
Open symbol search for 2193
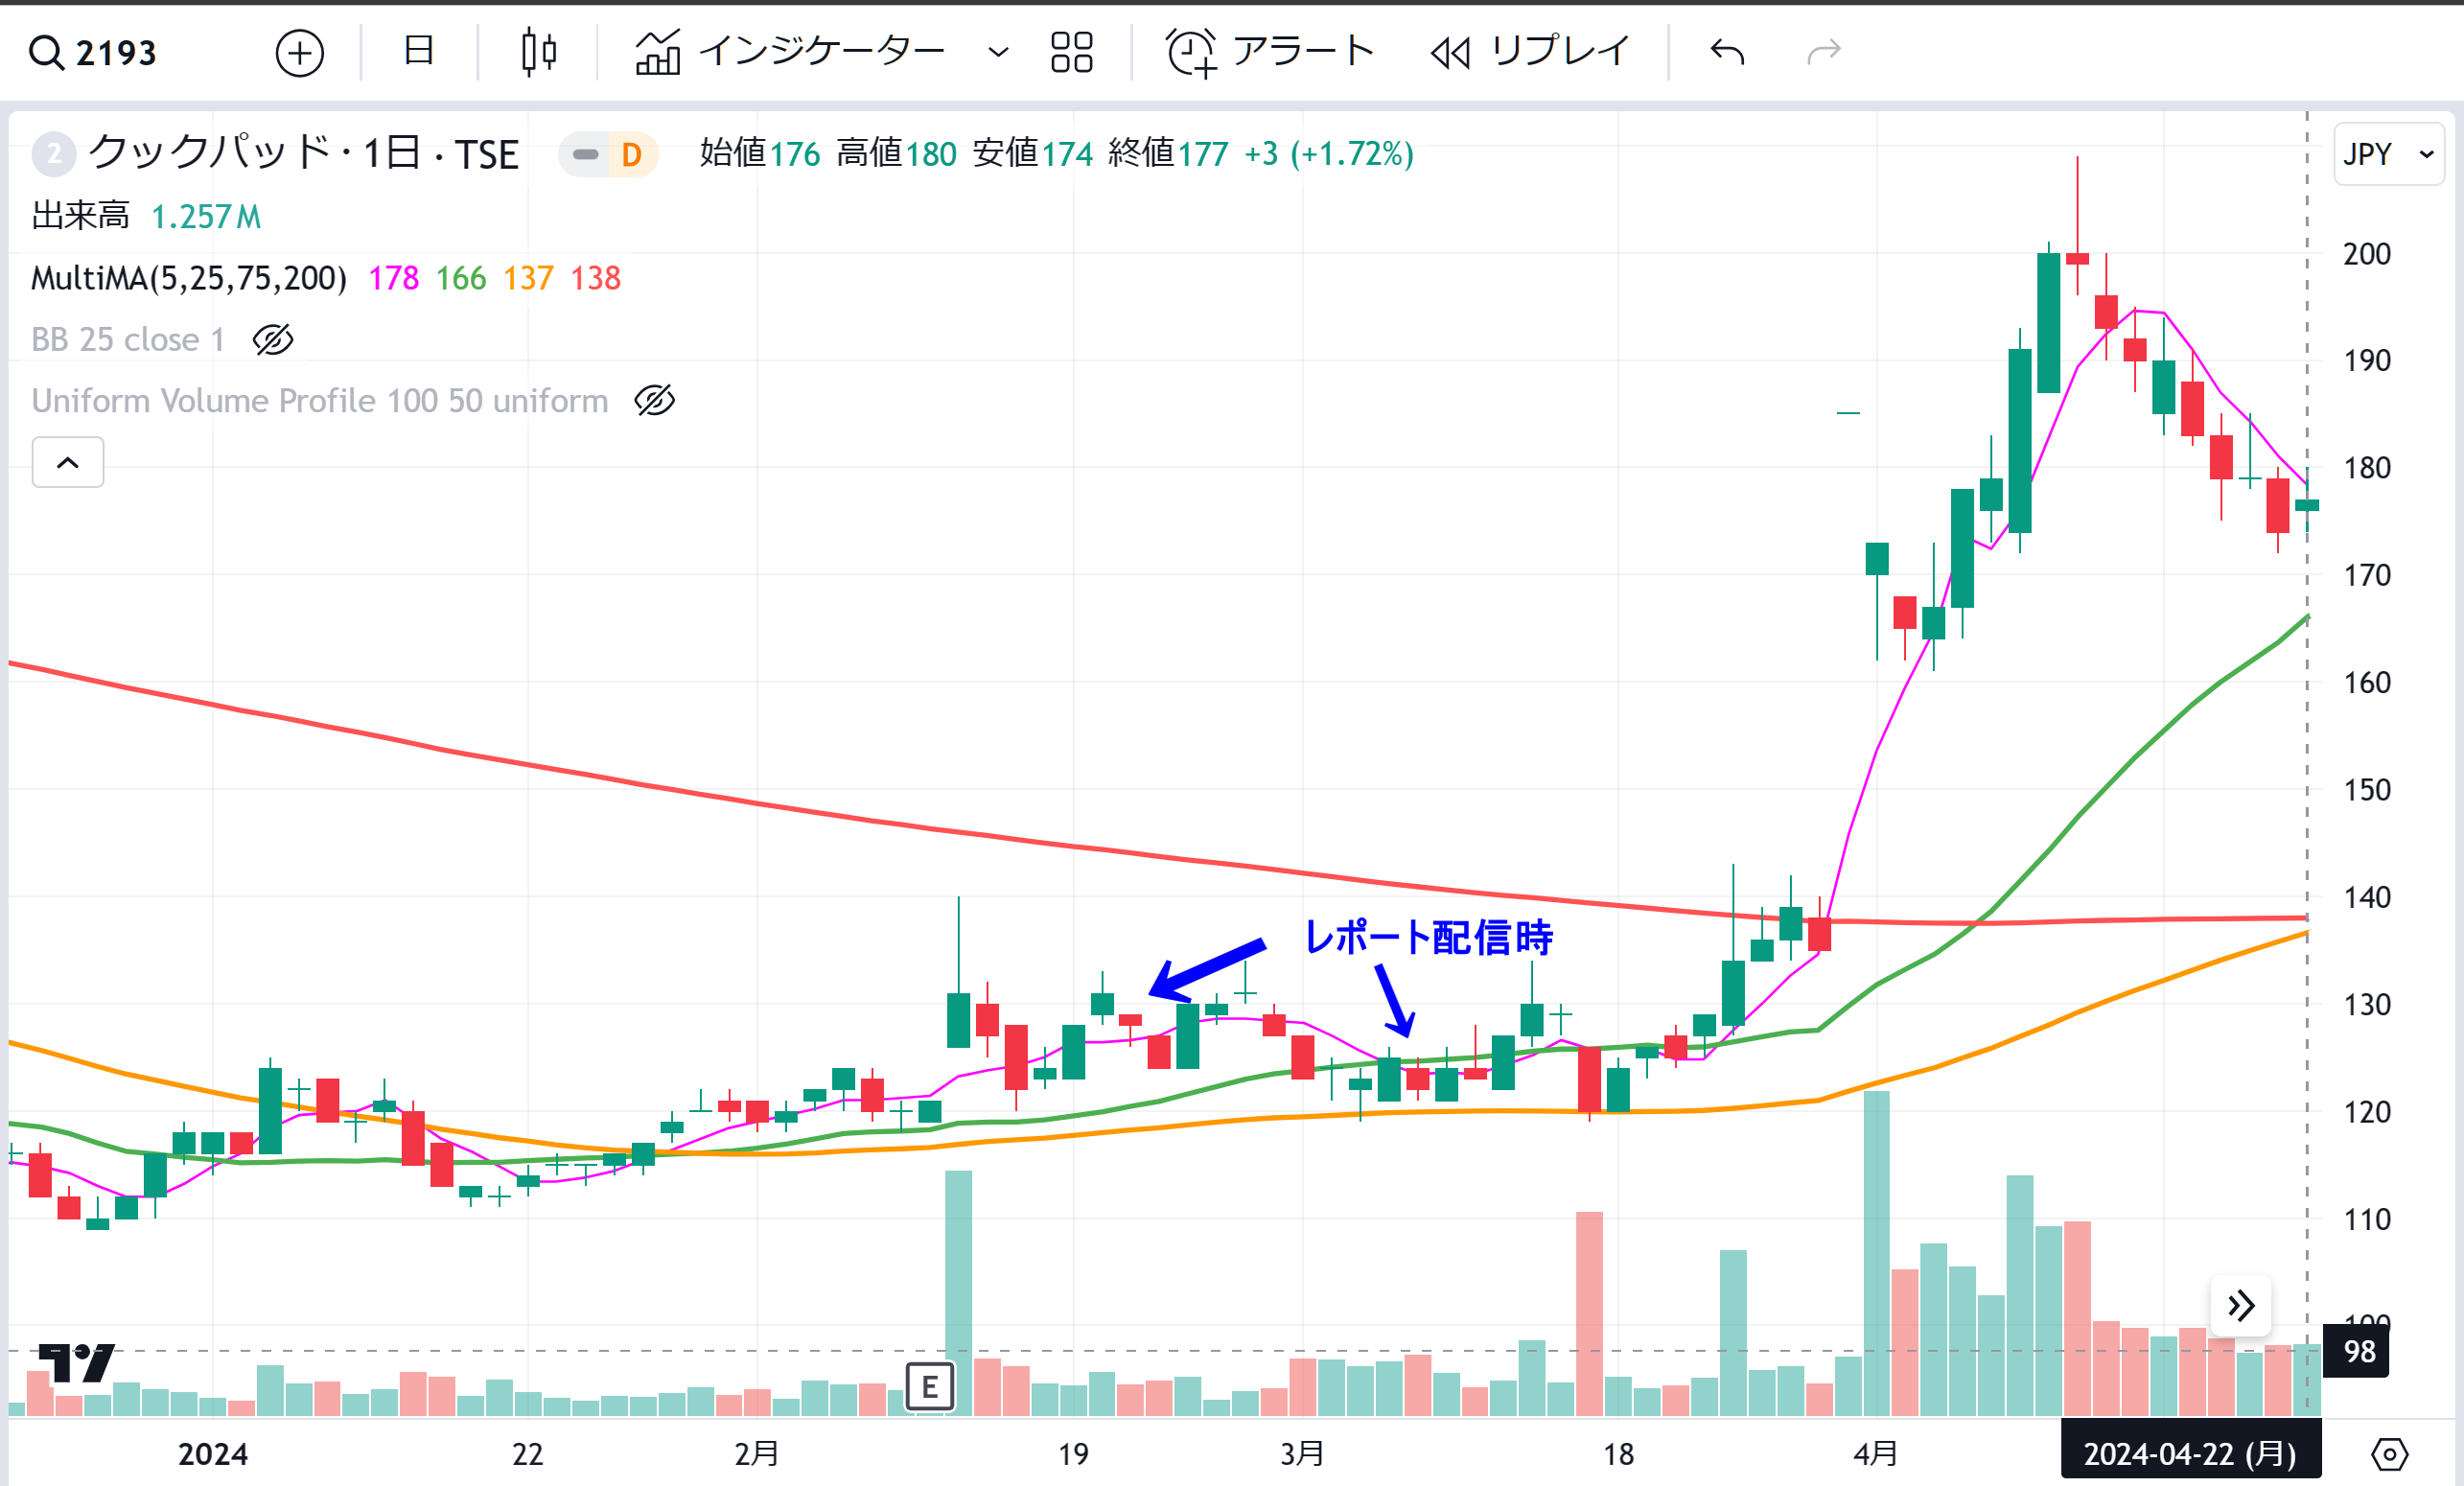93,52
